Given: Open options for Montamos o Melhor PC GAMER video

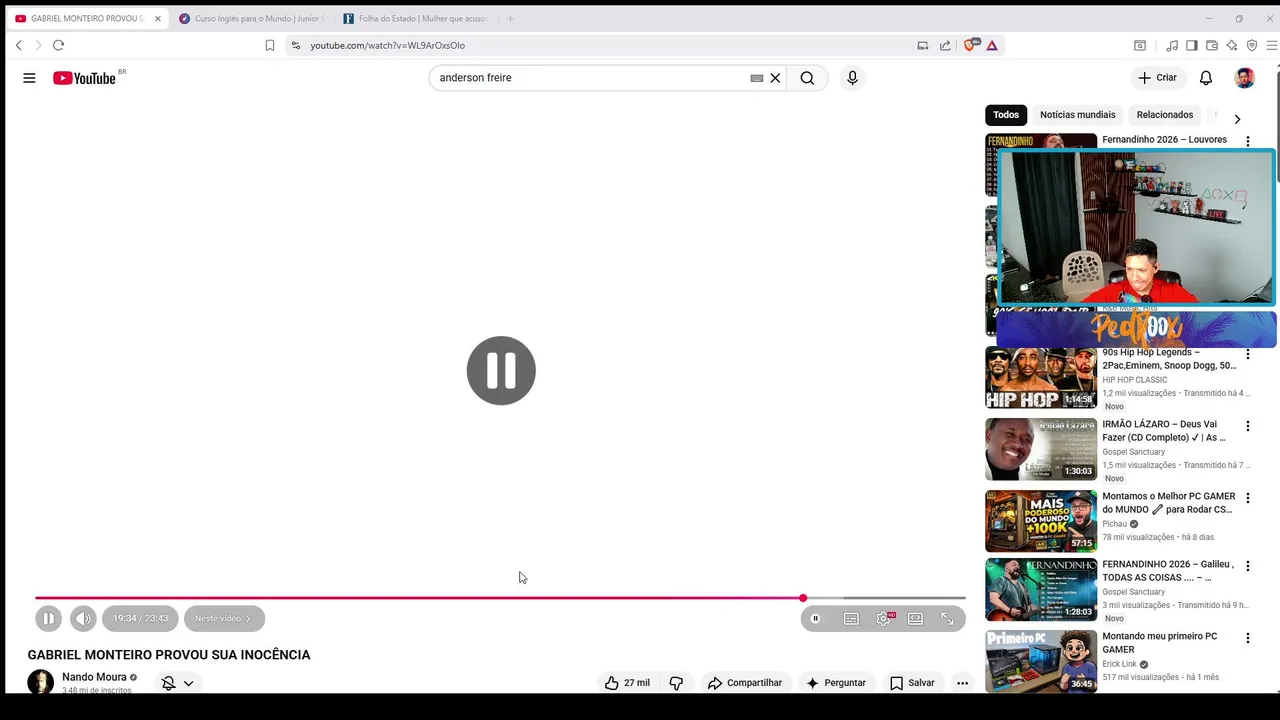Looking at the screenshot, I should 1247,499.
